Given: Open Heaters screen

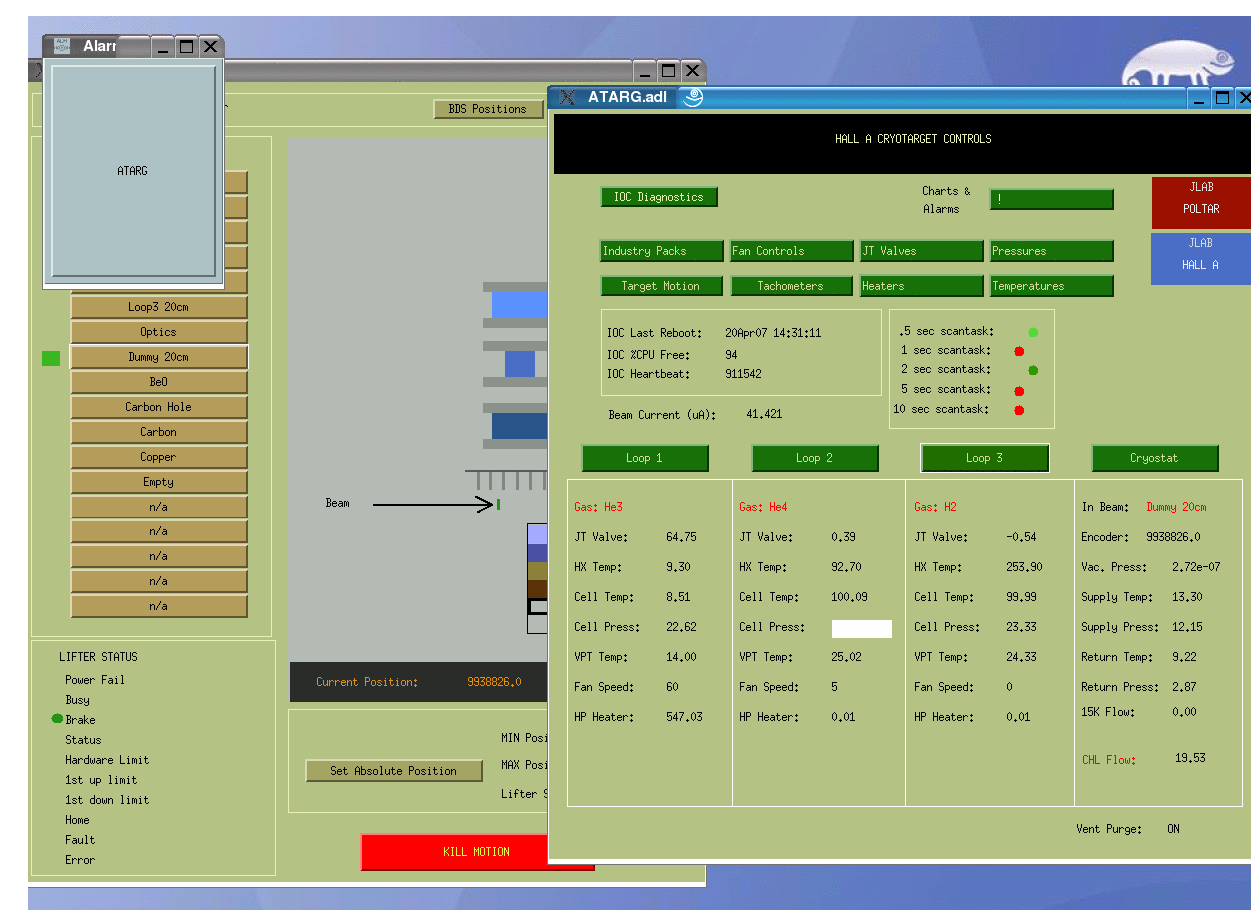Looking at the screenshot, I should point(922,286).
